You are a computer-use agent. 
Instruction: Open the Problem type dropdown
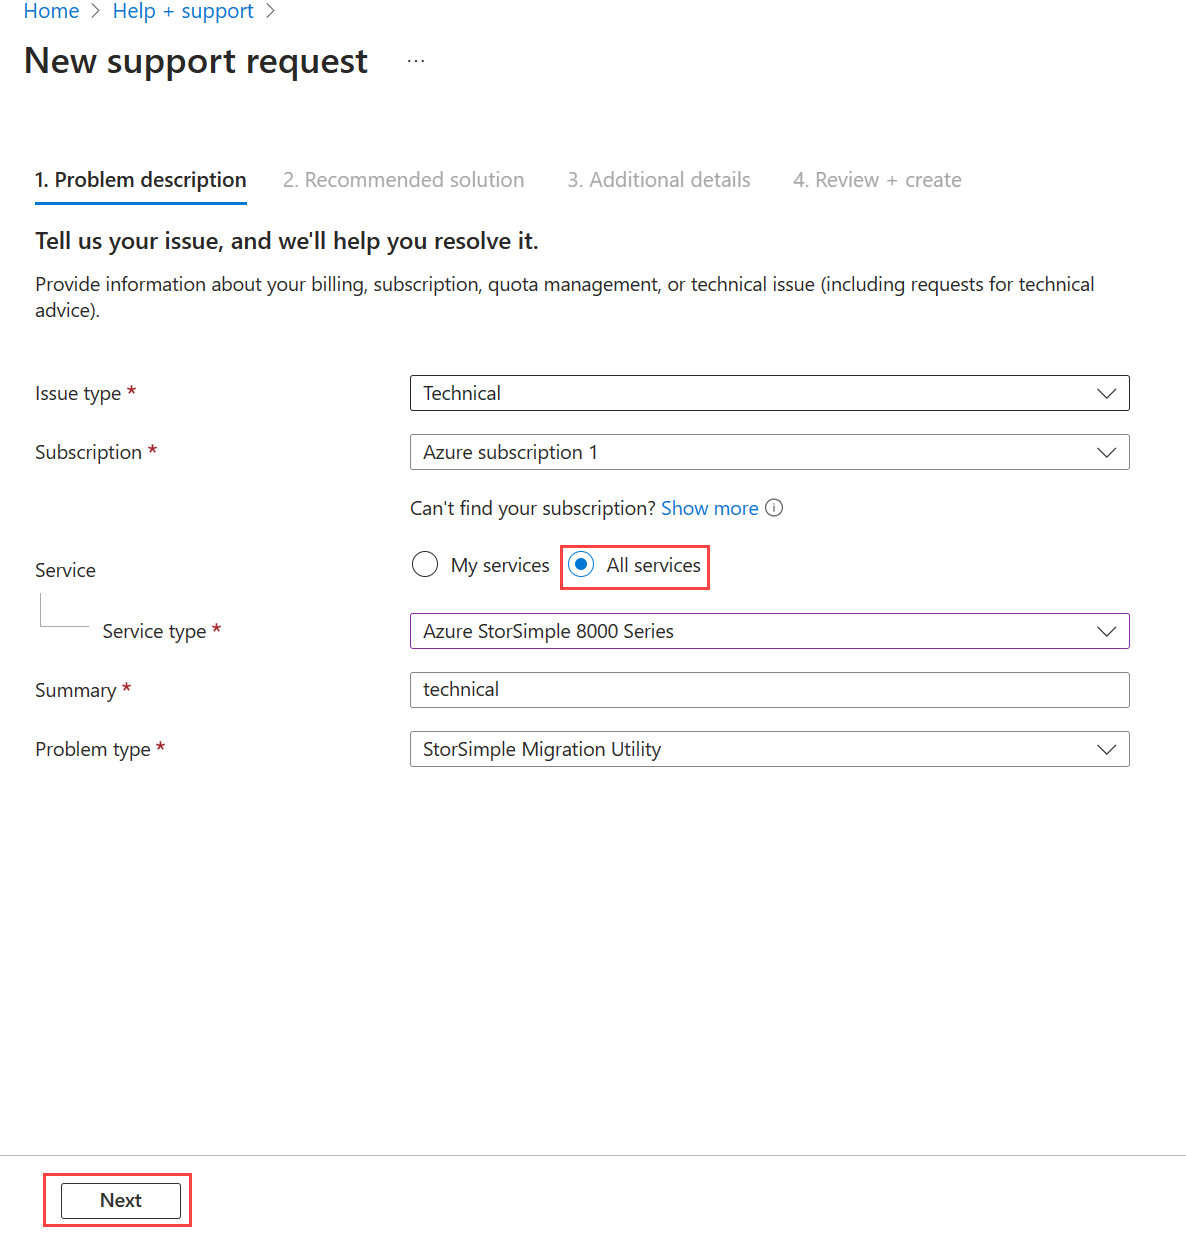pos(1106,749)
